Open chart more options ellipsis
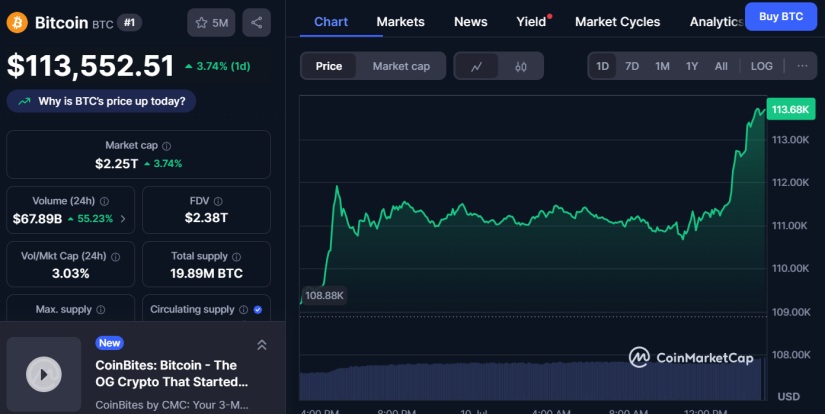 click(x=802, y=66)
